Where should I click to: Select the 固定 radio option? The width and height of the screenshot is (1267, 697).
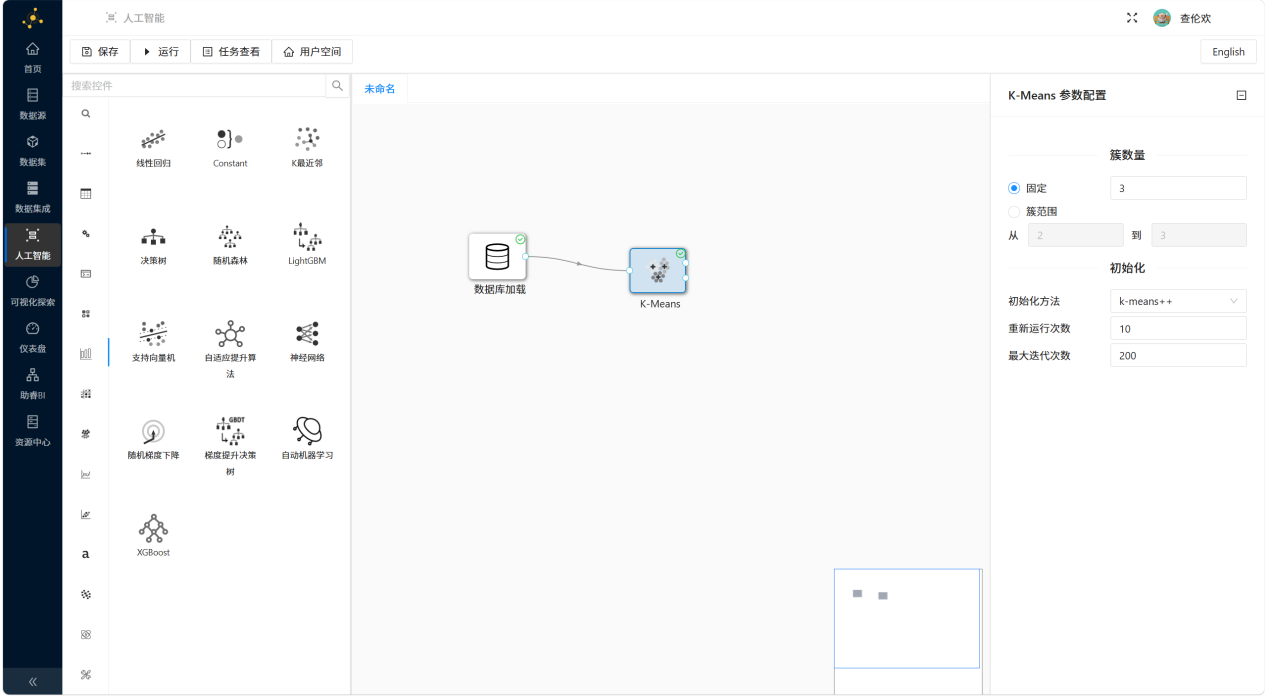point(1014,188)
